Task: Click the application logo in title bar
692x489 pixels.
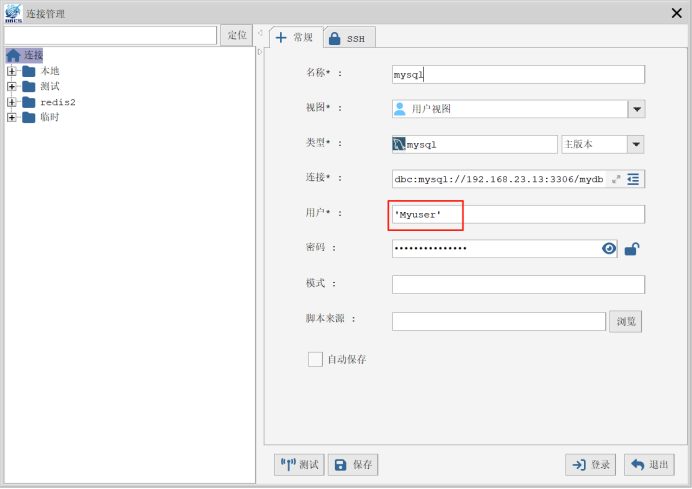Action: click(13, 13)
